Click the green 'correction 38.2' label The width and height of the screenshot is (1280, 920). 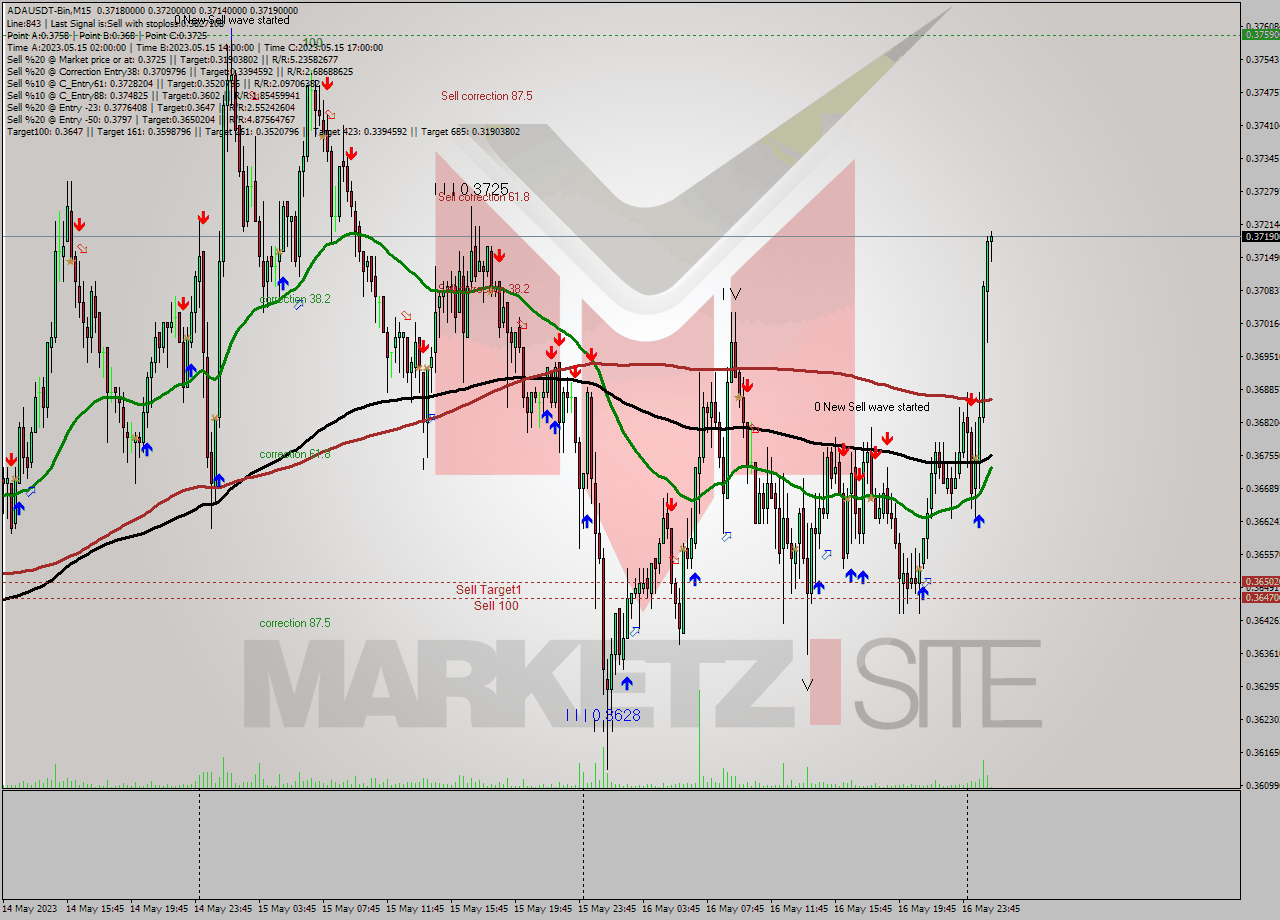click(295, 298)
